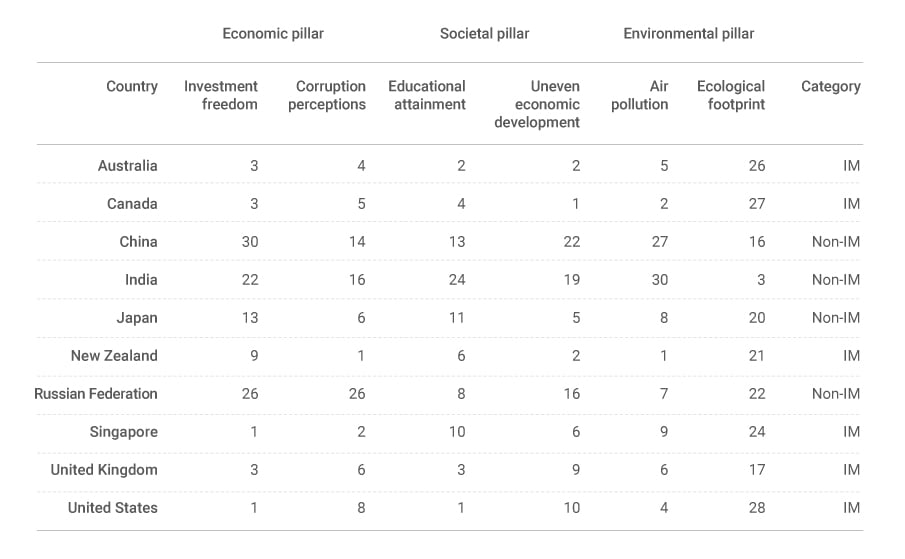Click the Environmental pillar group heading
Screen dimensions: 905x559
pos(688,34)
